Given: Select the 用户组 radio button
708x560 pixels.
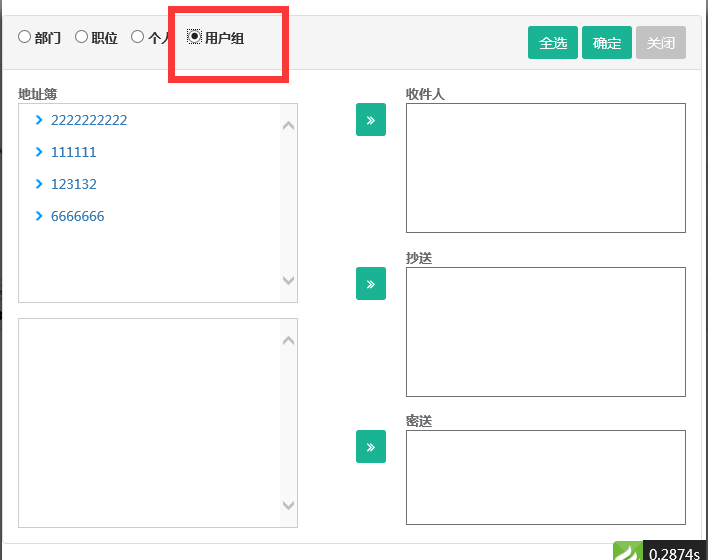Looking at the screenshot, I should tap(194, 37).
